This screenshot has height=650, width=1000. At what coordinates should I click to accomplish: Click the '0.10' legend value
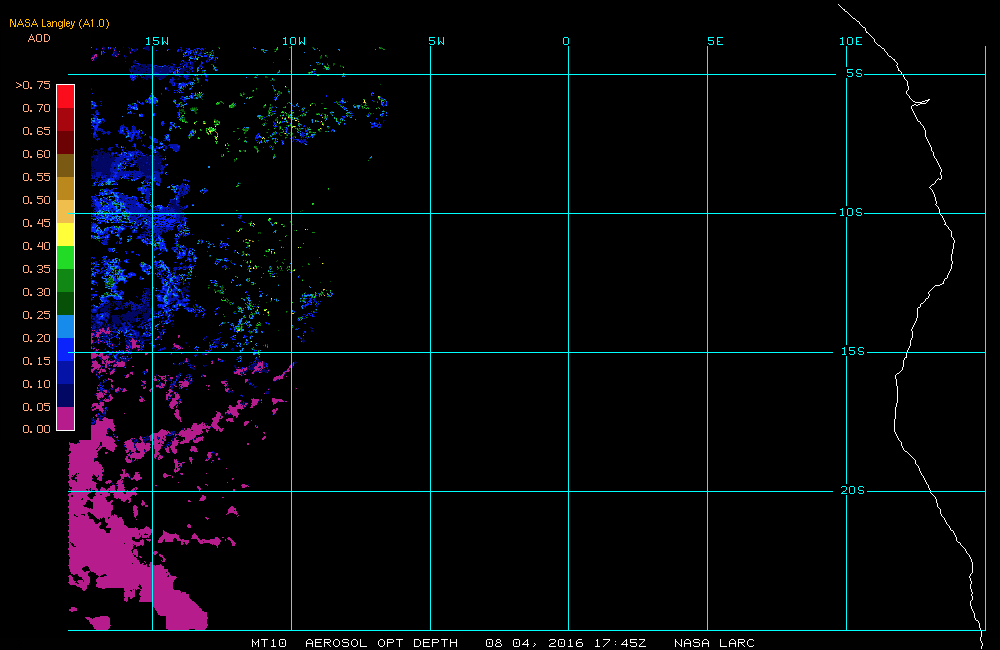(36, 384)
